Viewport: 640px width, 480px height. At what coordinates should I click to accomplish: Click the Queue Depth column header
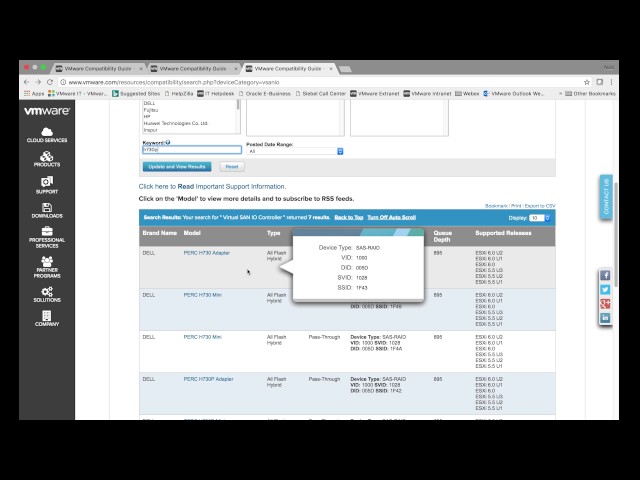pyautogui.click(x=442, y=236)
